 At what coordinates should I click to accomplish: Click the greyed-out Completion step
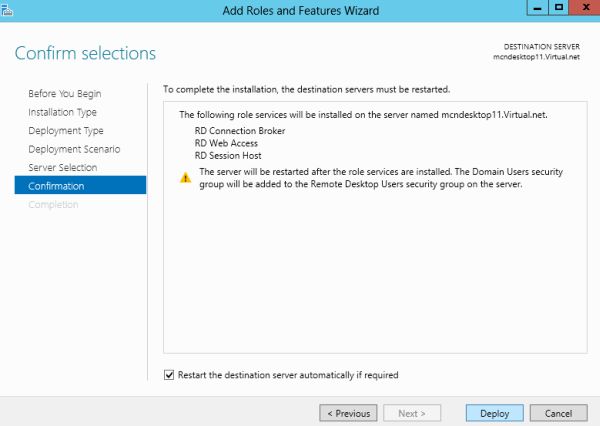point(53,205)
